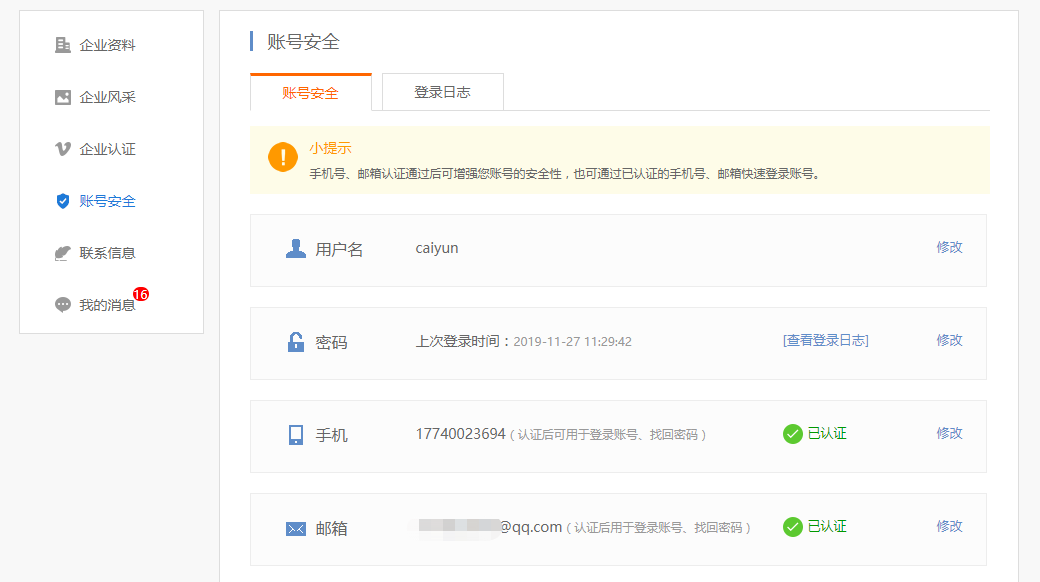
Task: Click the phone icon beside 手机
Action: click(296, 435)
